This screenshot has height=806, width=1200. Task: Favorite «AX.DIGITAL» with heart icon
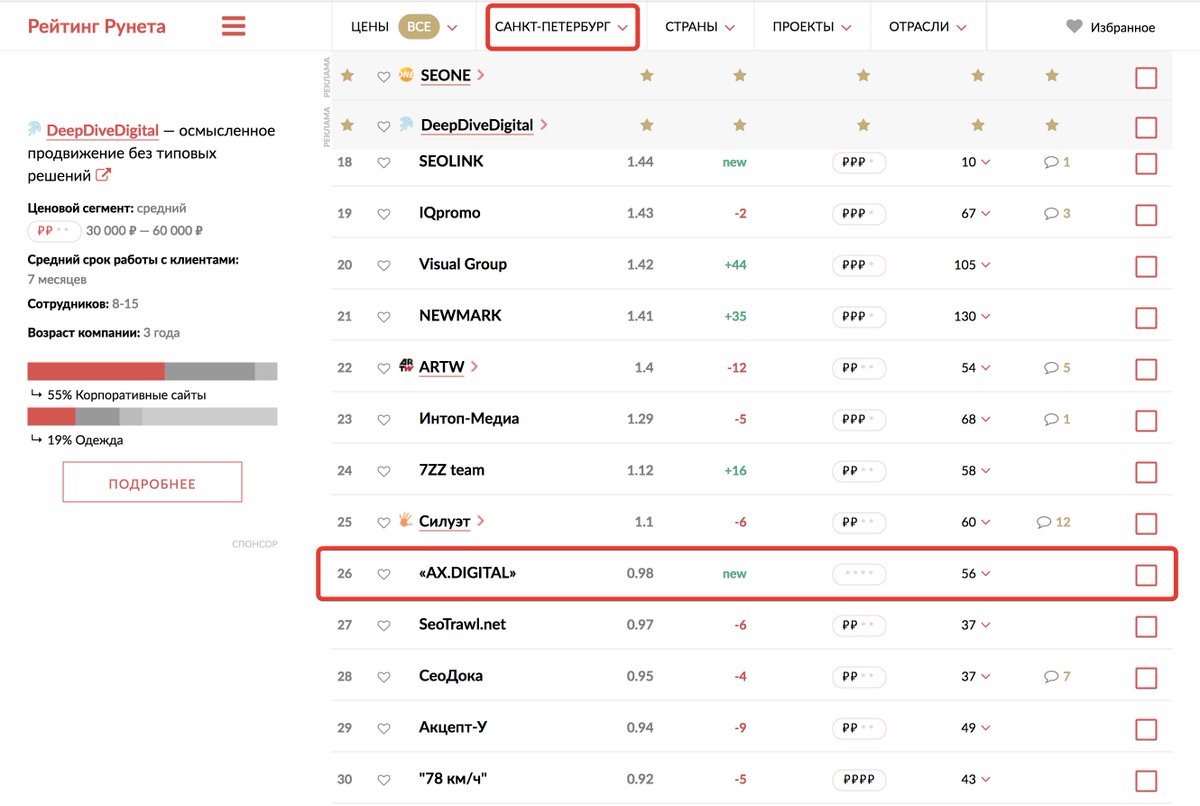click(383, 574)
